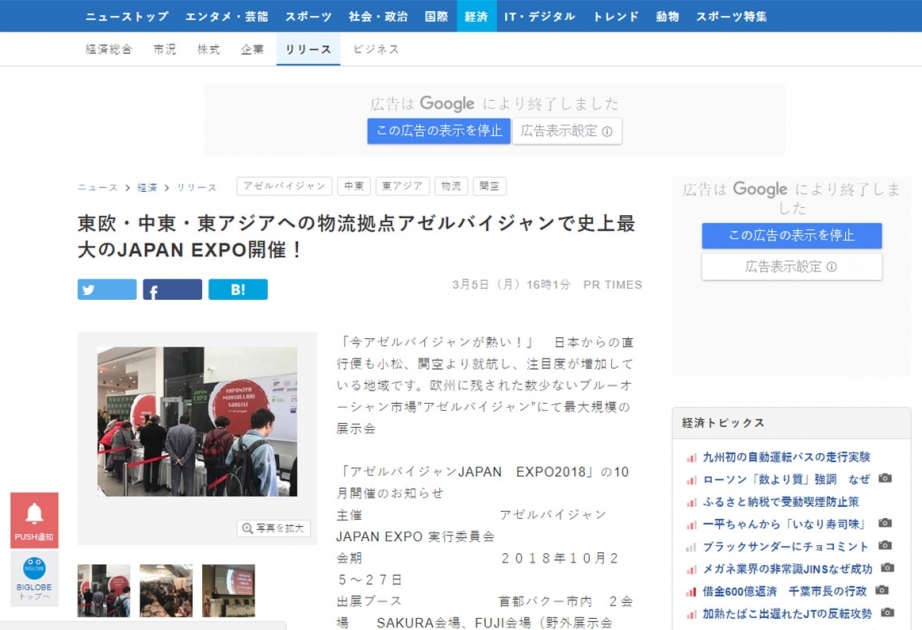Switch to 企業 sub-tab
The width and height of the screenshot is (922, 630).
252,49
